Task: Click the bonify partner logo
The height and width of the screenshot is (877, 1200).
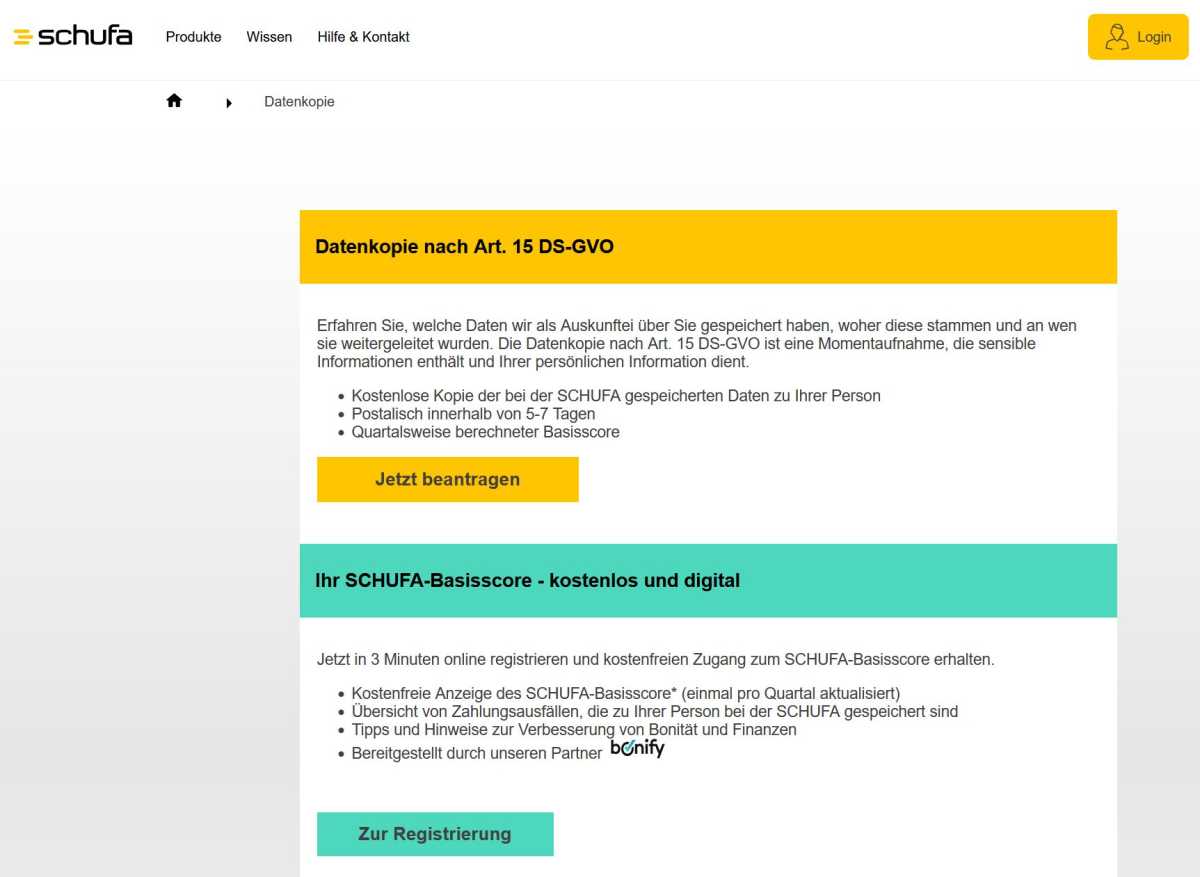Action: click(x=637, y=747)
